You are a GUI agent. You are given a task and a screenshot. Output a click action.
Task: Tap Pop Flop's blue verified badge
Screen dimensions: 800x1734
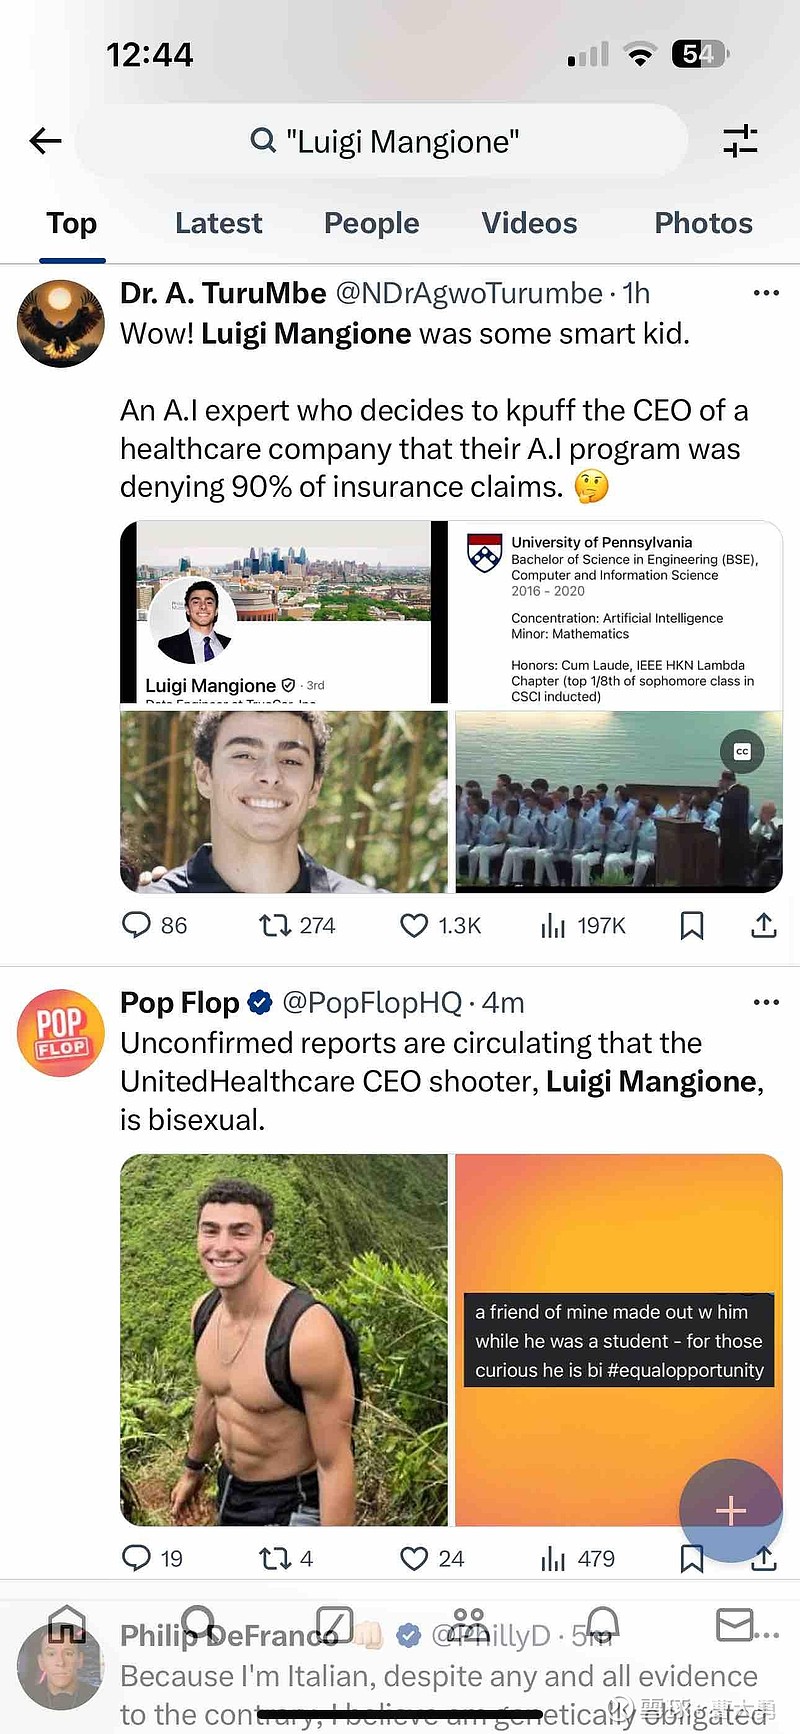[258, 1002]
